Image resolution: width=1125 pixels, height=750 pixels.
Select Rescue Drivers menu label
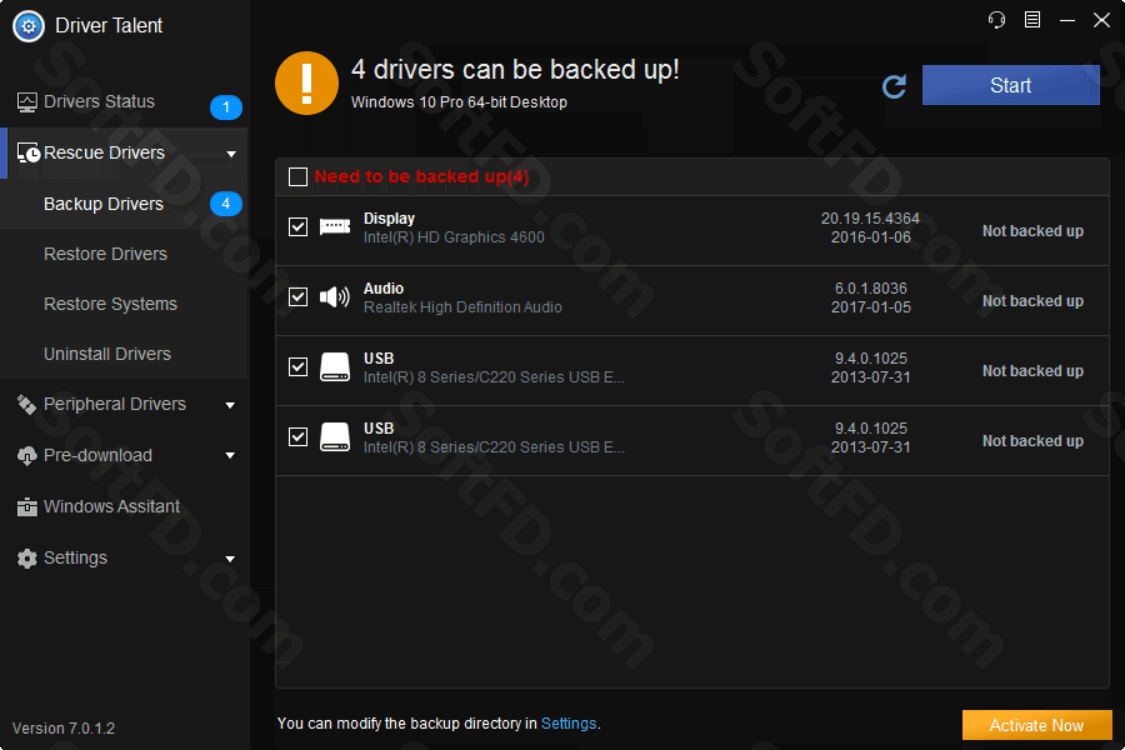(104, 153)
